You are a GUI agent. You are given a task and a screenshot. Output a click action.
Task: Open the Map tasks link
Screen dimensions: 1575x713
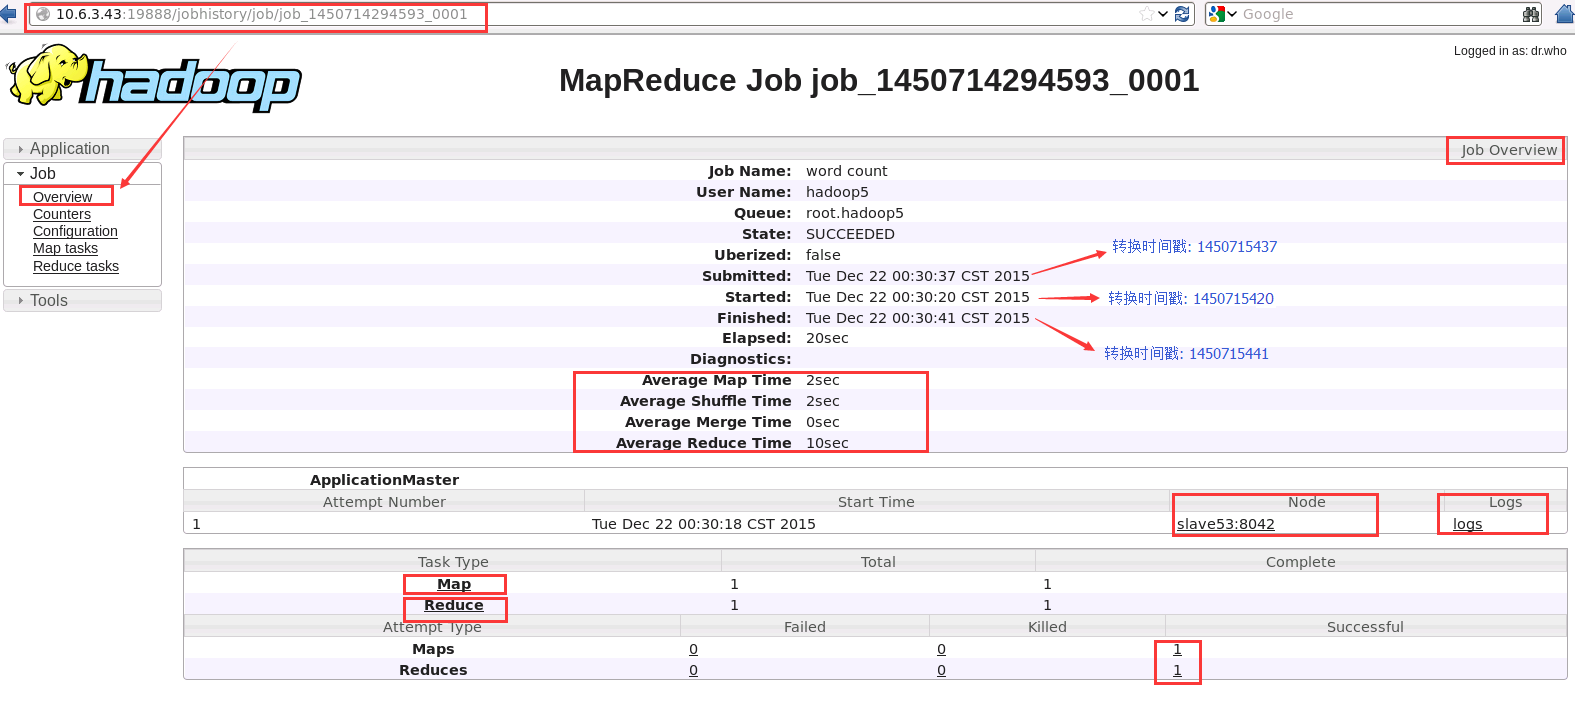tap(65, 248)
